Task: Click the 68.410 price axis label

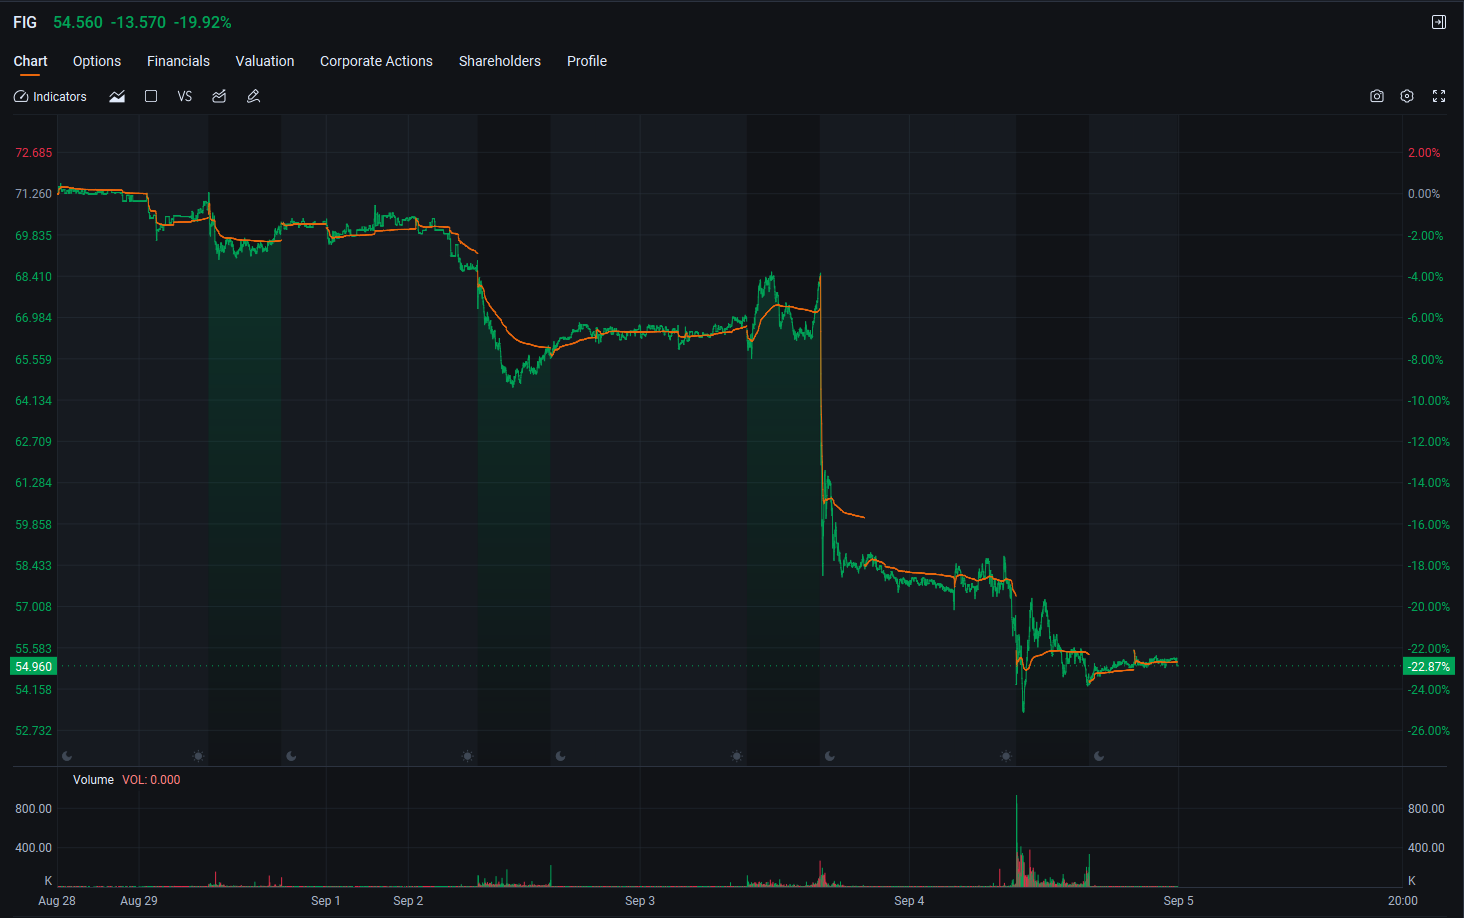Action: (33, 277)
